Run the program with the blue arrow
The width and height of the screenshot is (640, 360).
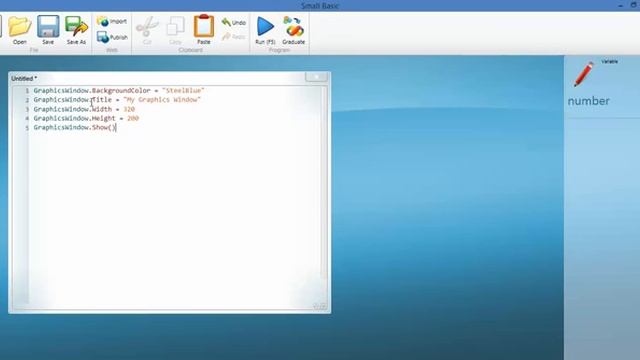265,30
